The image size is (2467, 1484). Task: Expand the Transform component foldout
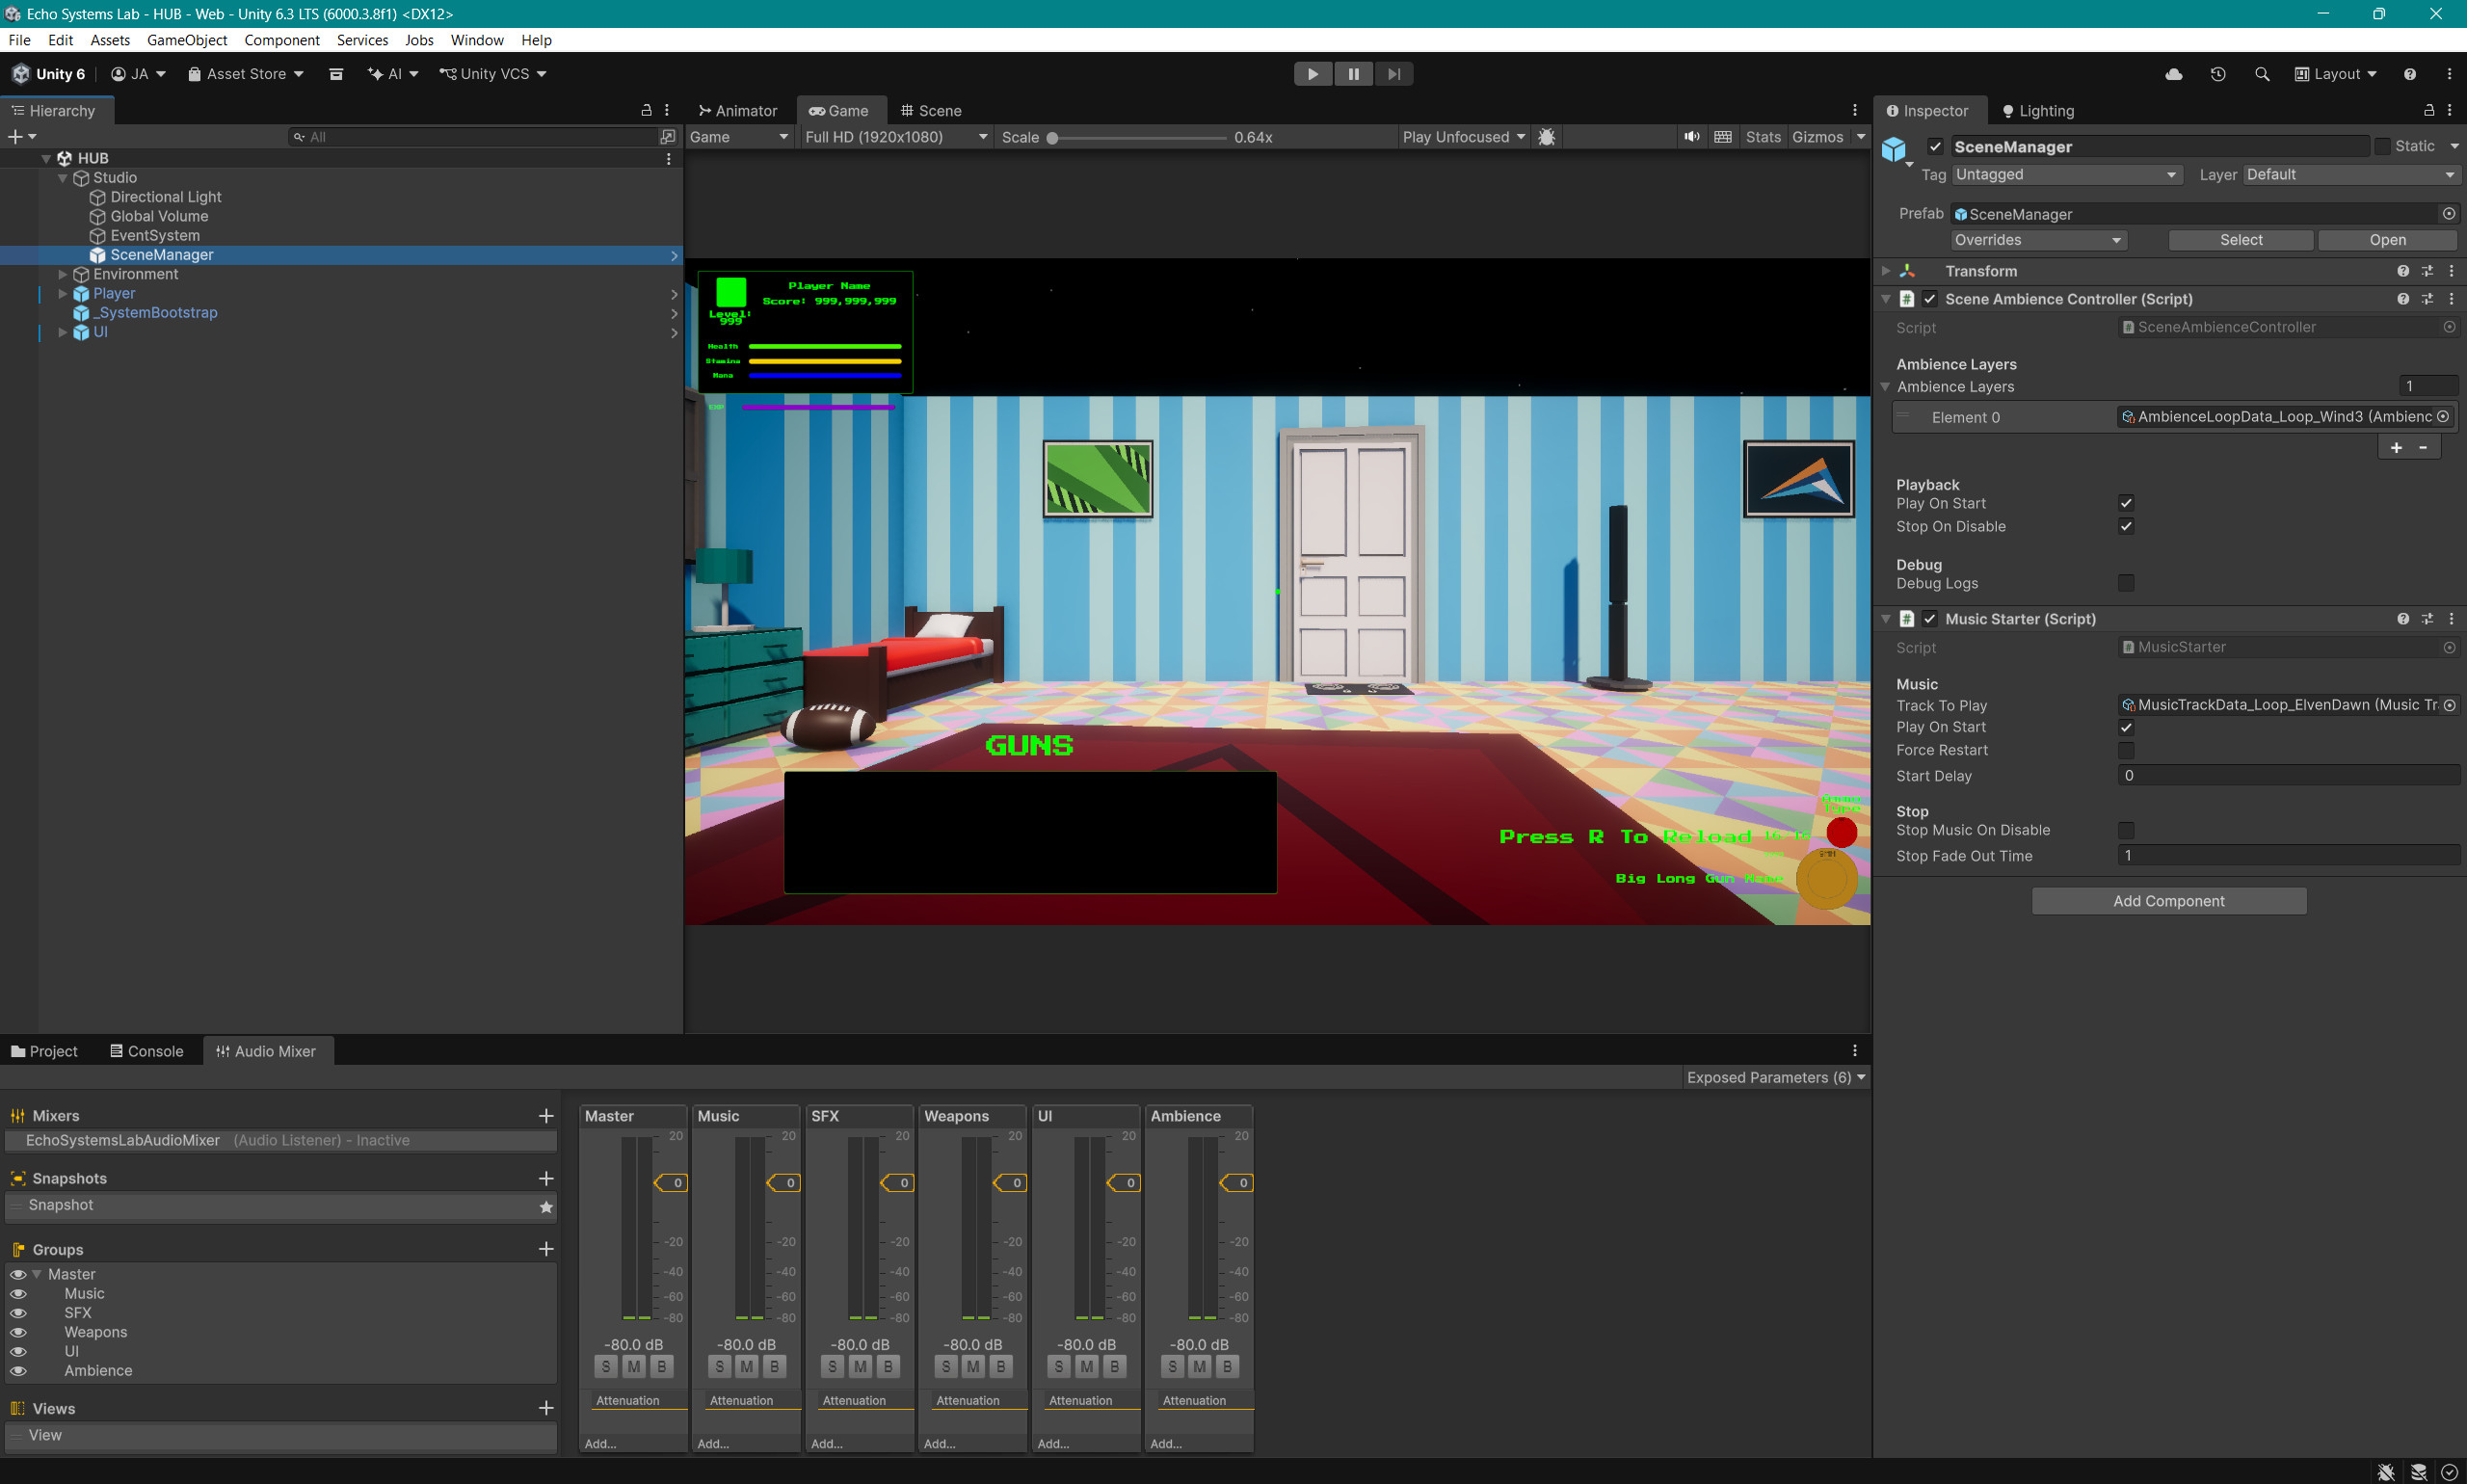1885,271
